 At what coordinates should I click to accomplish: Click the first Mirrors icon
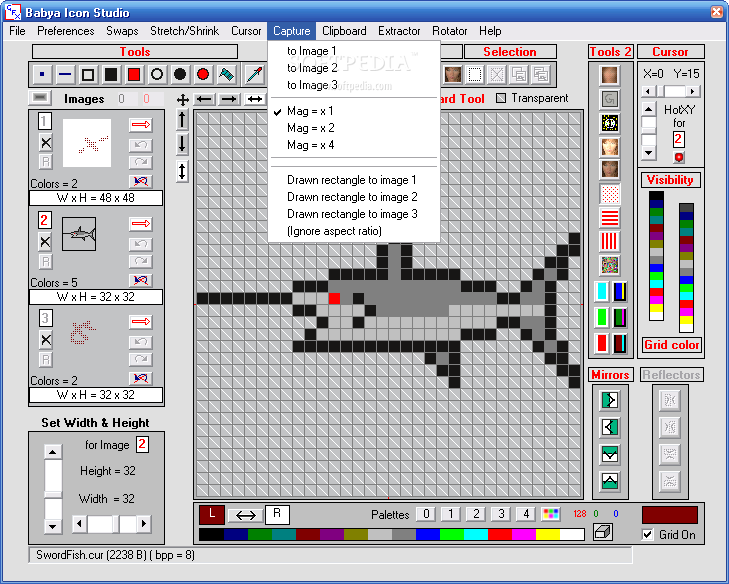click(610, 400)
